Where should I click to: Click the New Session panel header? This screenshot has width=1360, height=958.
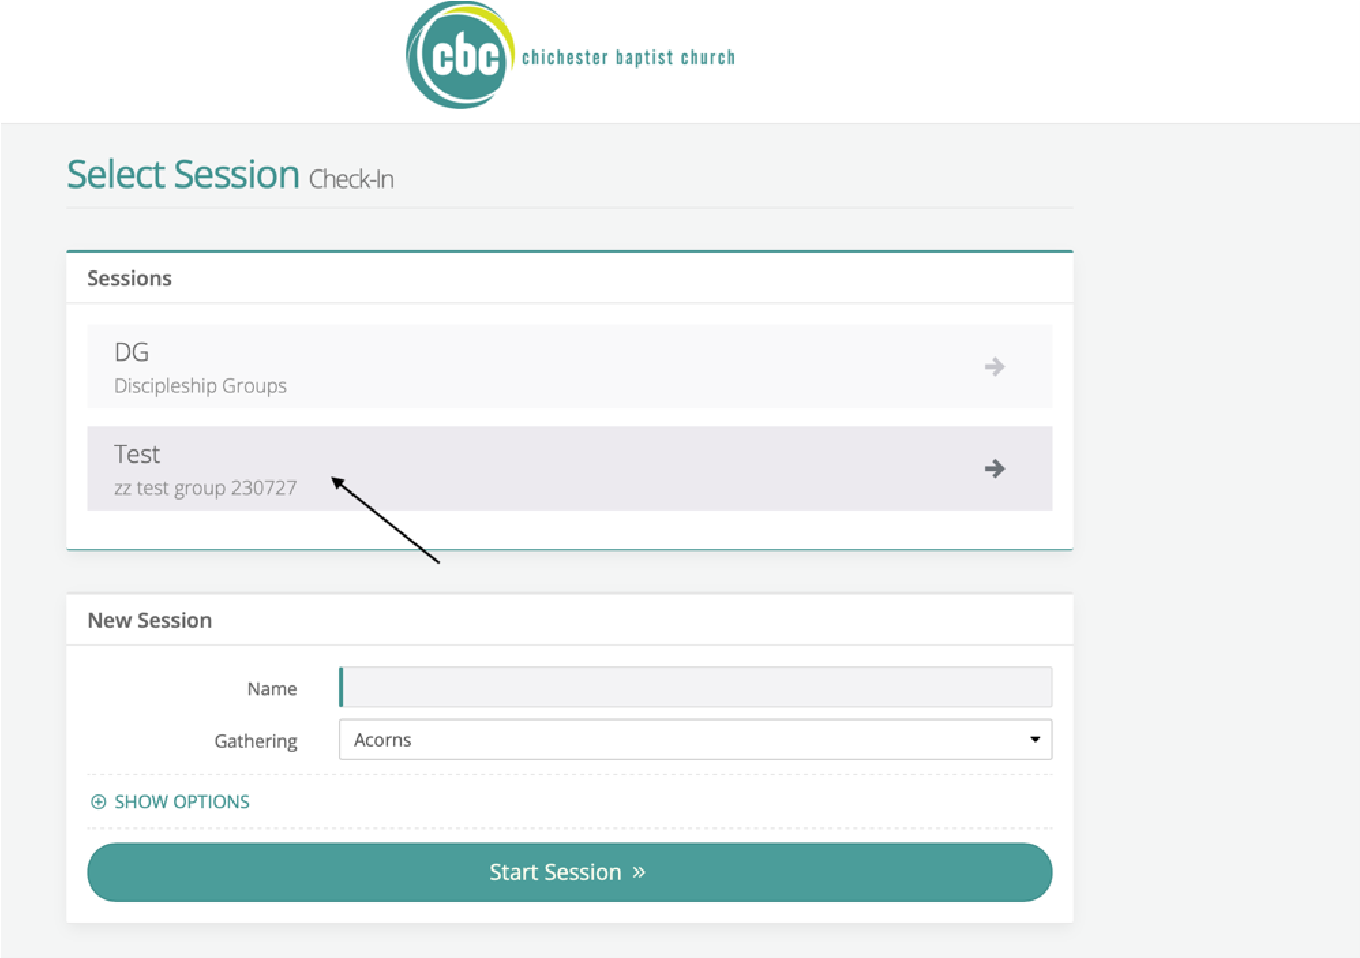tap(149, 620)
